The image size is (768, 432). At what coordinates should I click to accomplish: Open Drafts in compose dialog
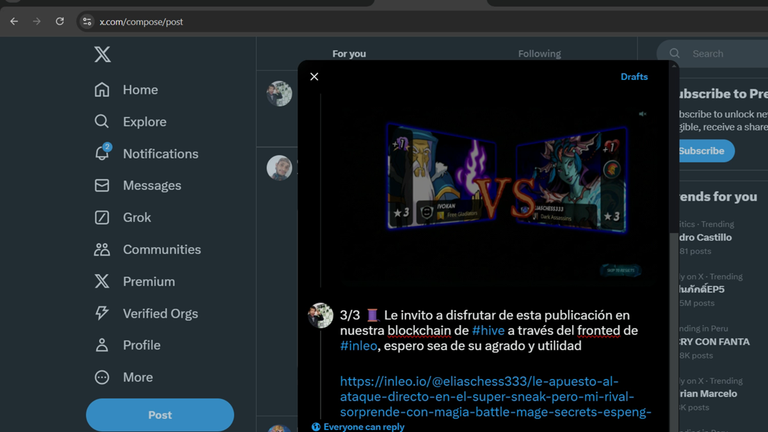pos(634,76)
